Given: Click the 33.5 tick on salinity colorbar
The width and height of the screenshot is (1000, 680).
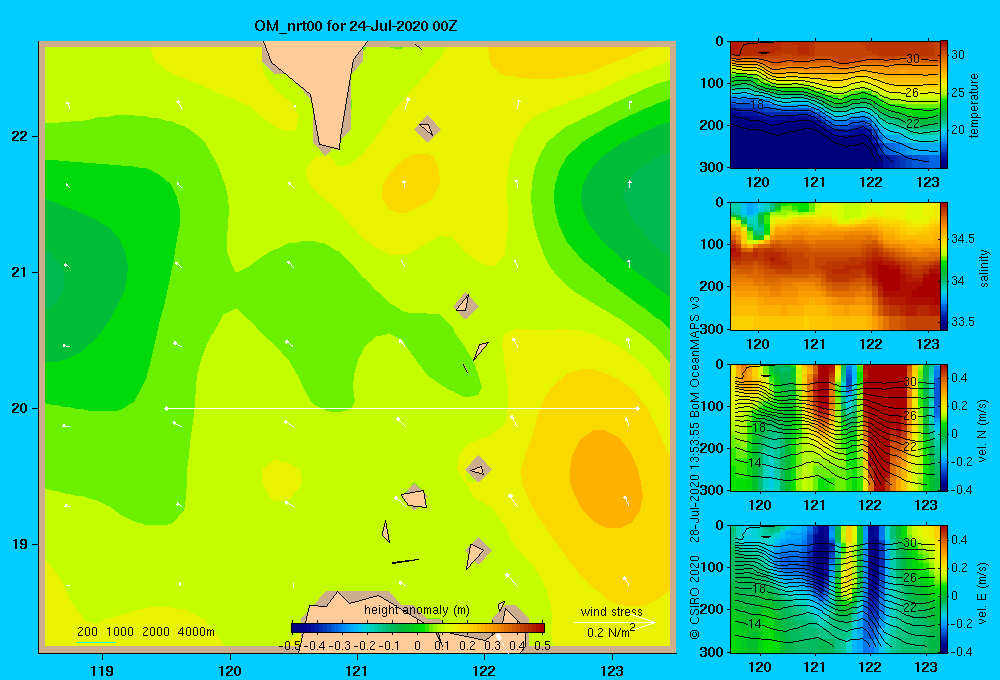Looking at the screenshot, I should click(963, 322).
